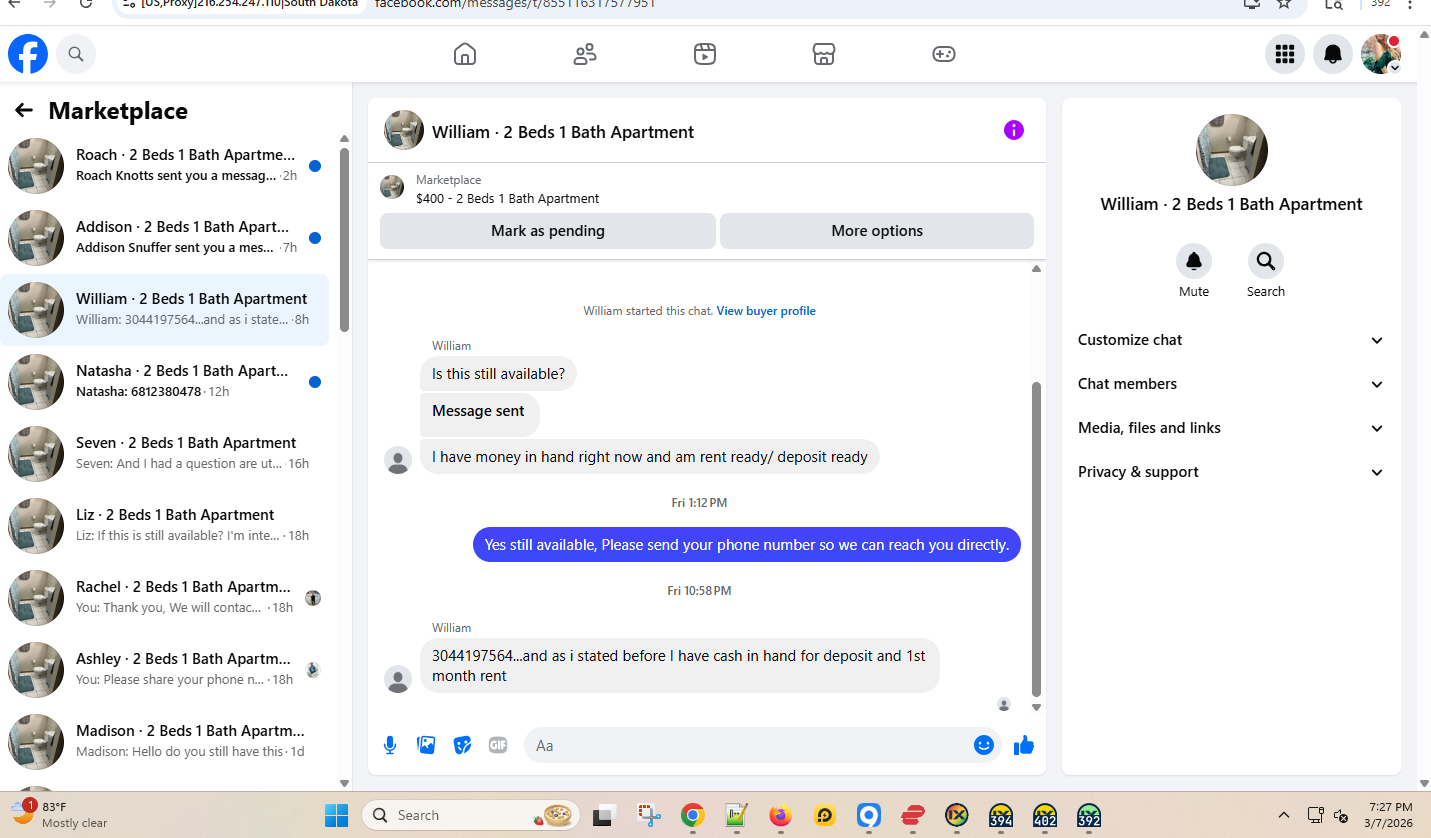Open the taskbar icon labeled 402
This screenshot has height=838, width=1431.
click(x=1045, y=815)
